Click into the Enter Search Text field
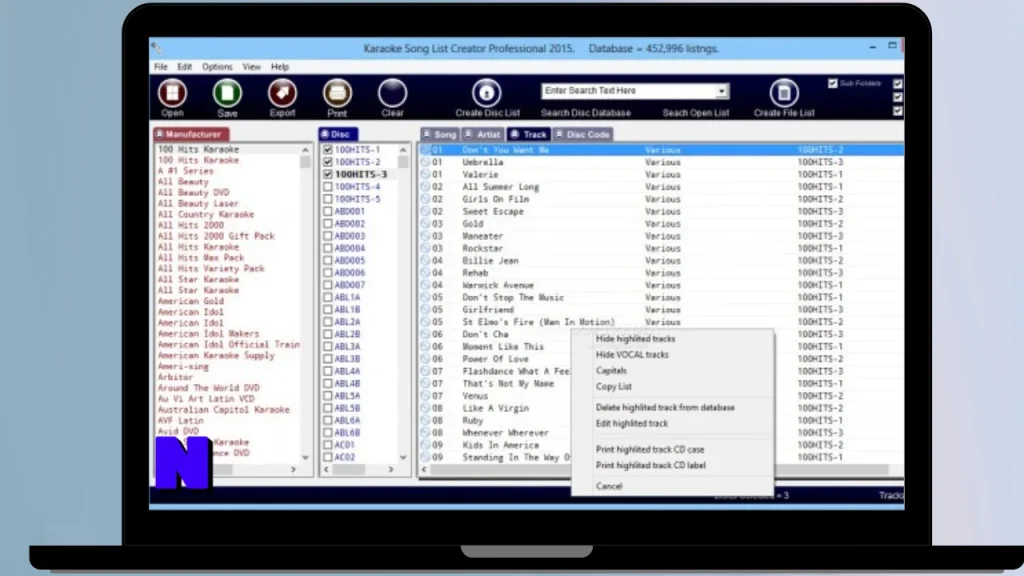Image resolution: width=1024 pixels, height=576 pixels. point(628,91)
